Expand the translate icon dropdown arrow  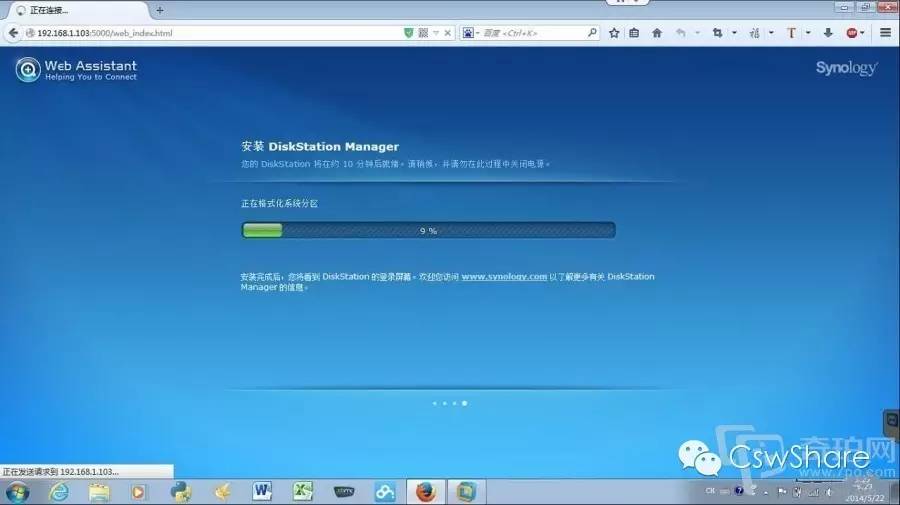[x=771, y=33]
